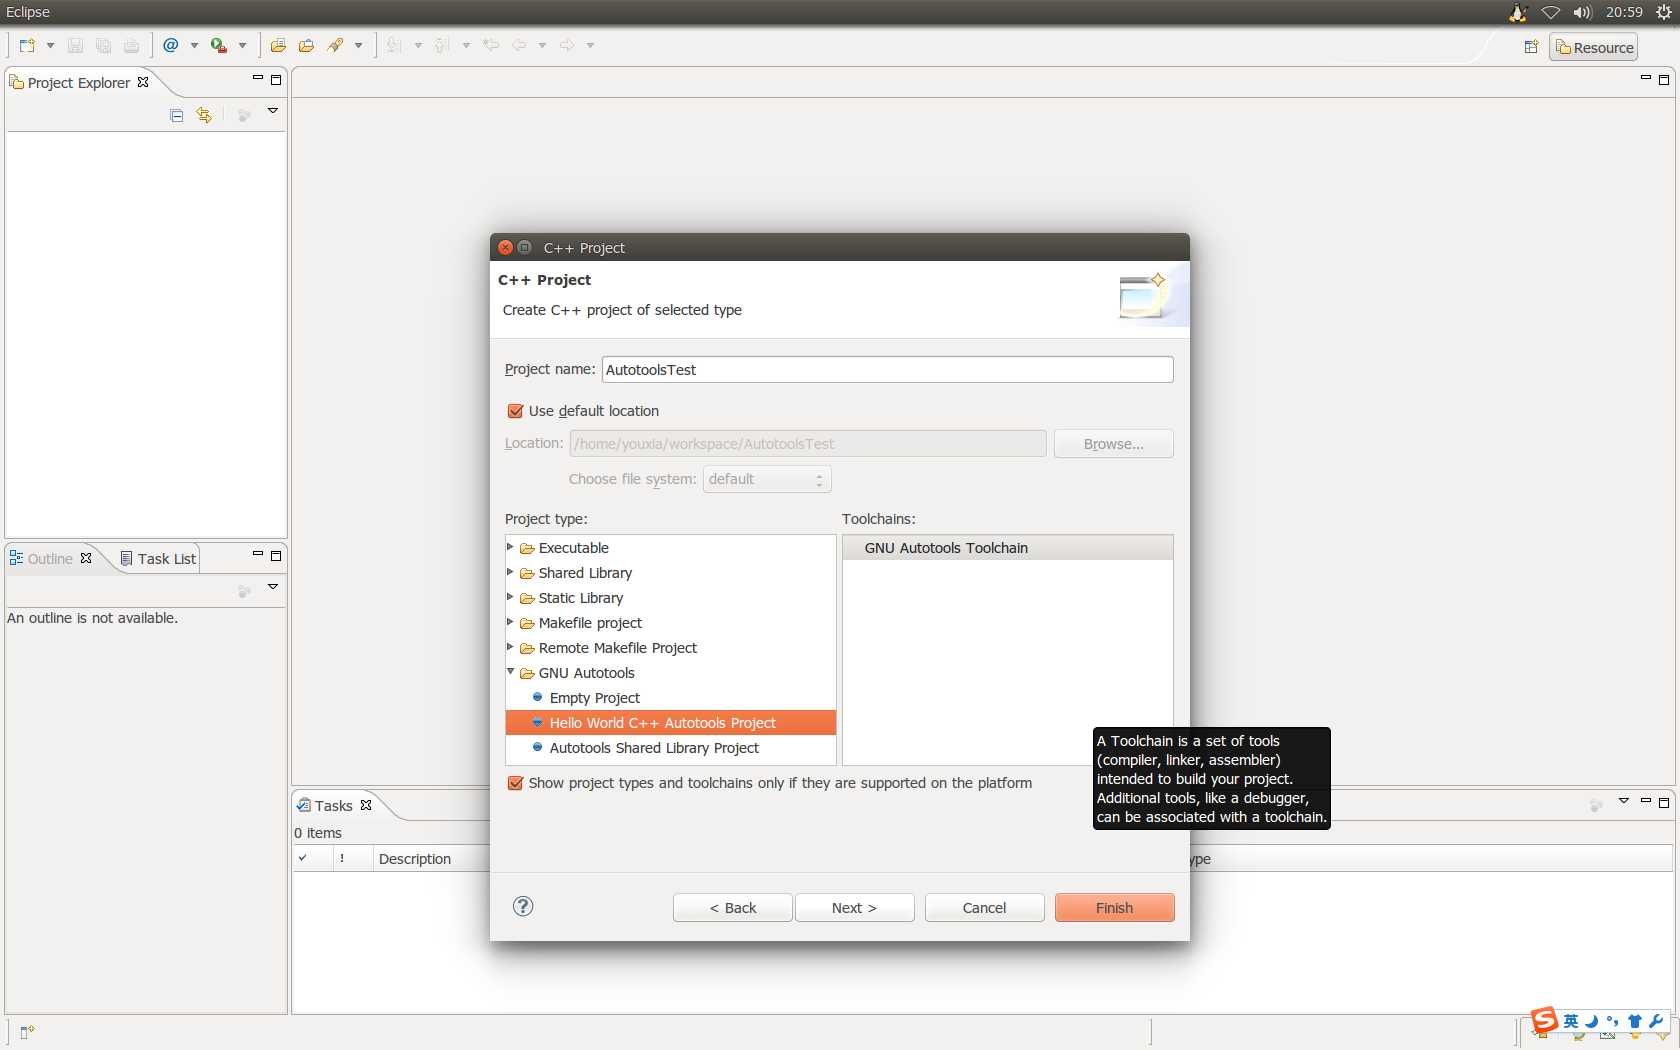Screen dimensions: 1680x1050
Task: Maximize the Project Explorer view
Action: 276,79
